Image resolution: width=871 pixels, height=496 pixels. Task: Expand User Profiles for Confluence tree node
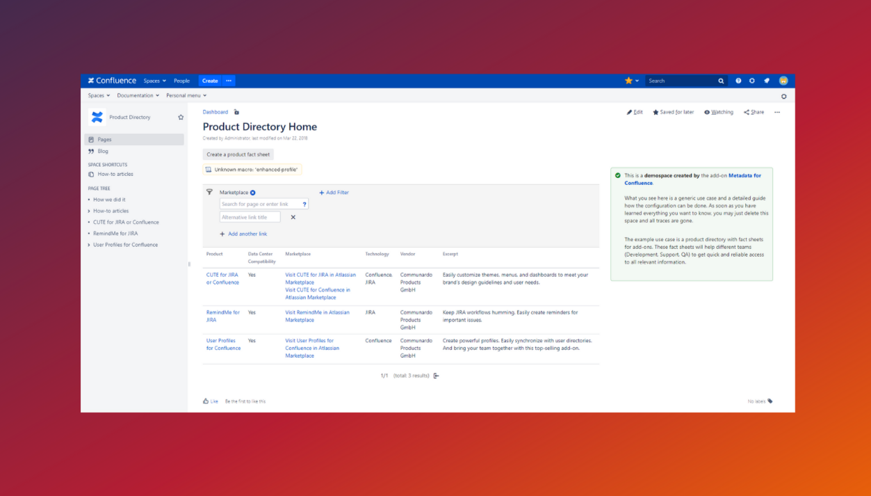click(89, 245)
